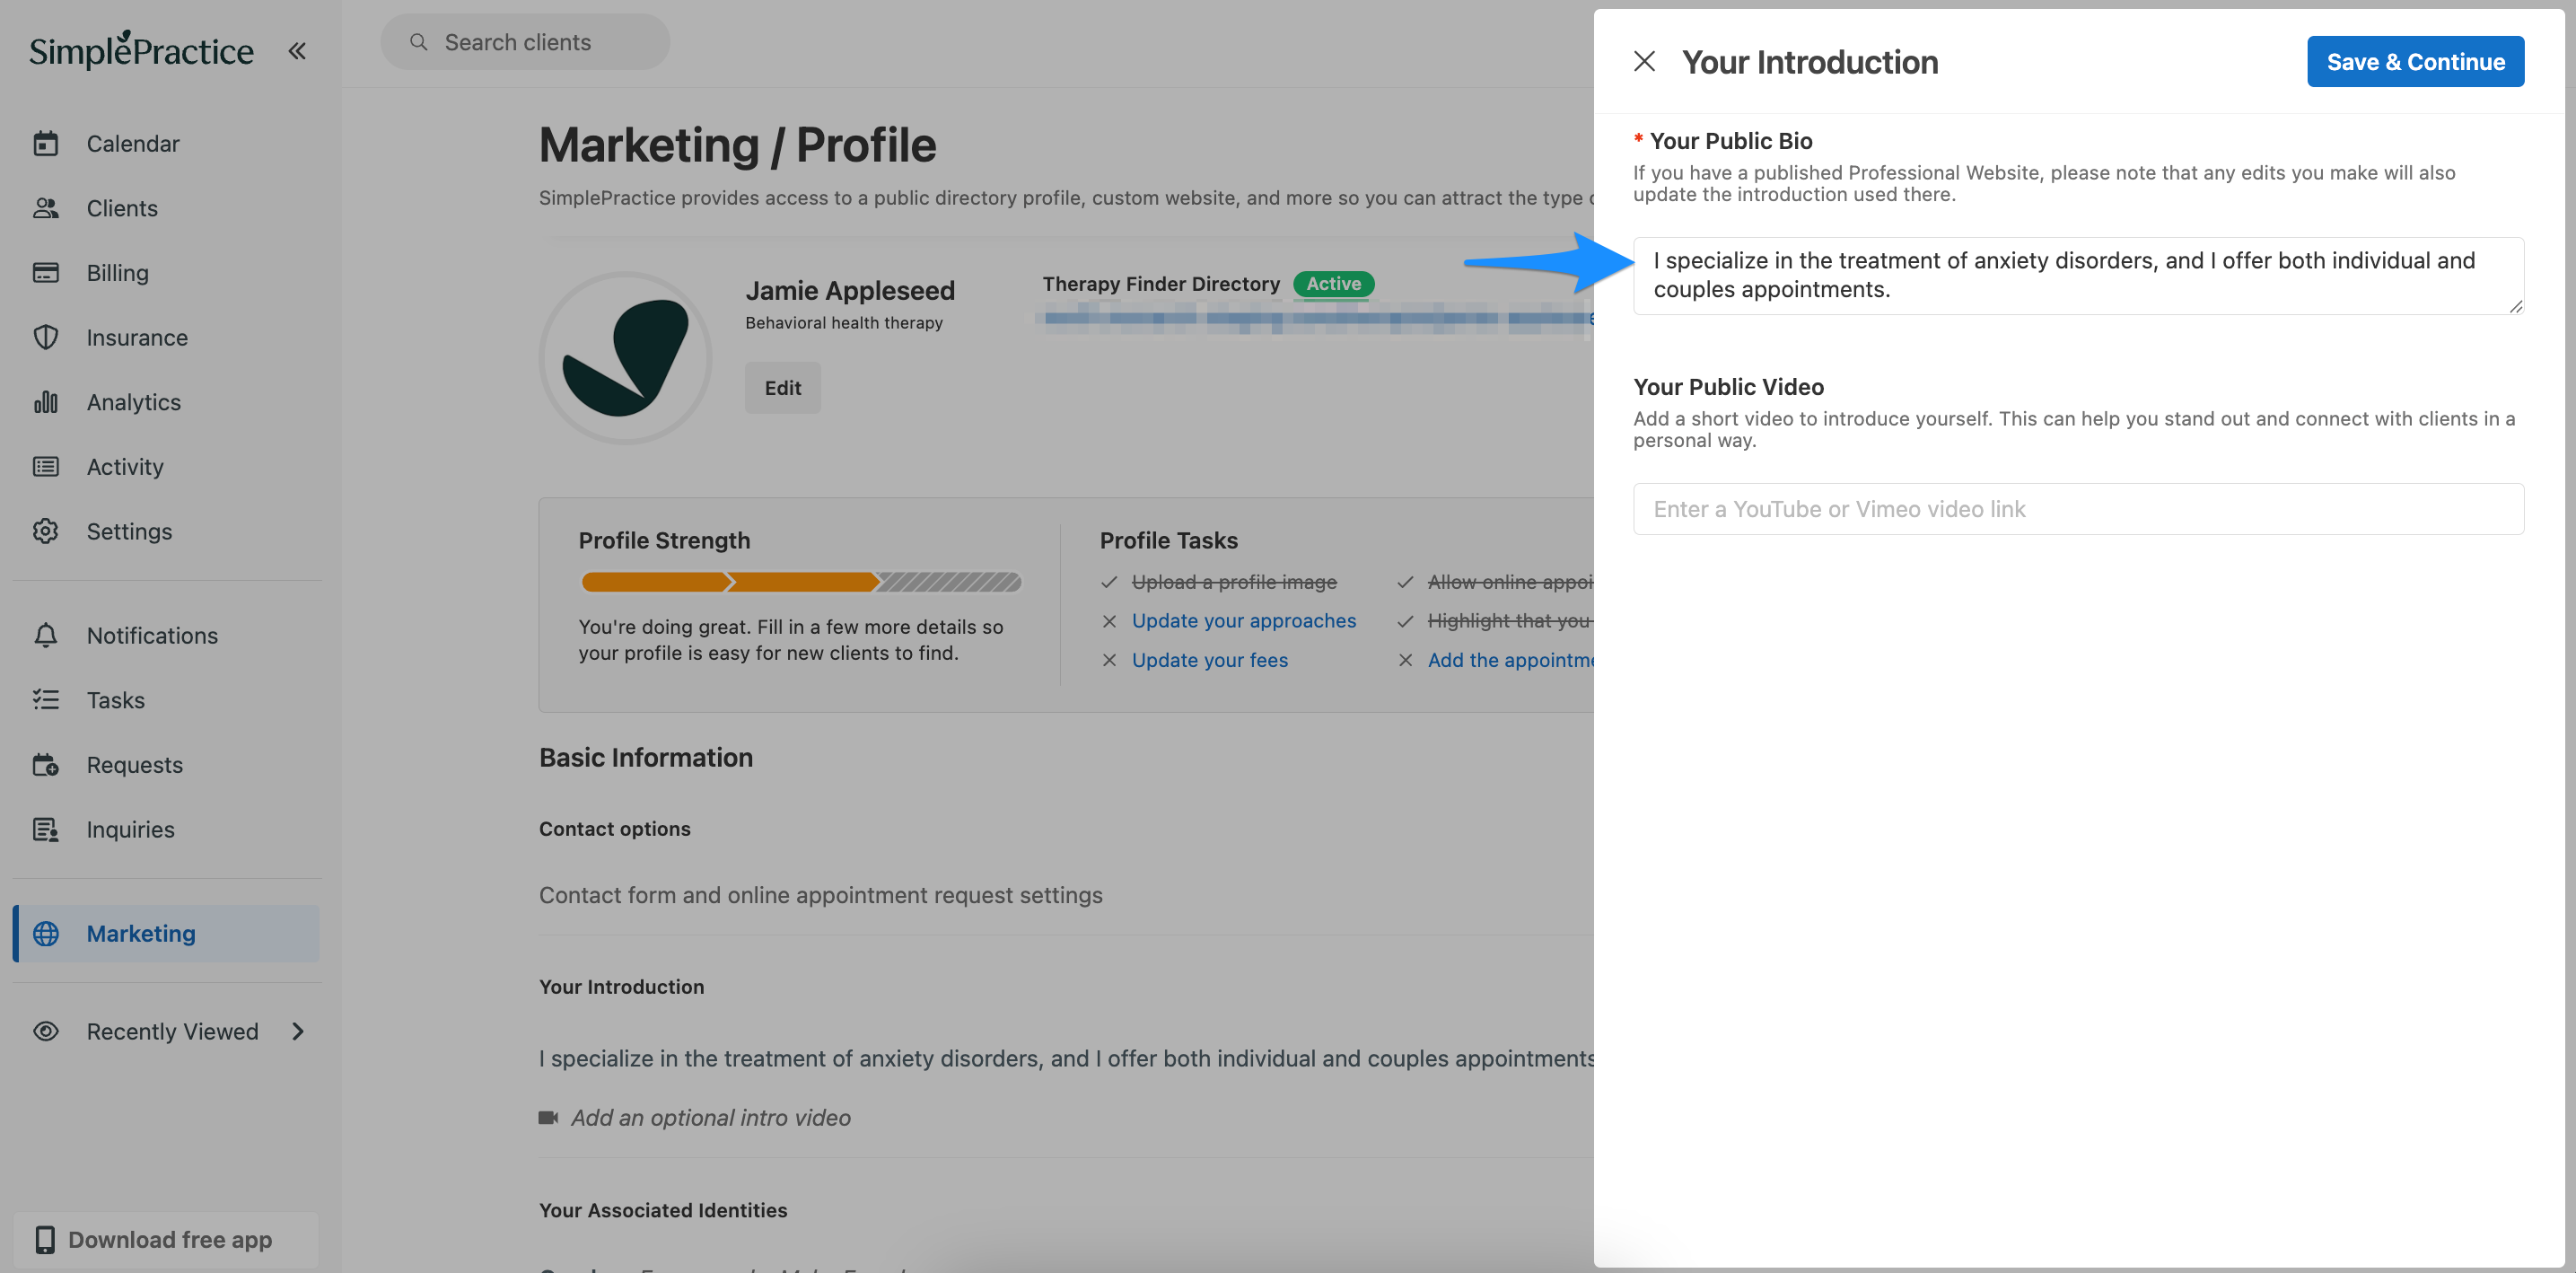Click the Therapy Finder Directory label

1161,283
